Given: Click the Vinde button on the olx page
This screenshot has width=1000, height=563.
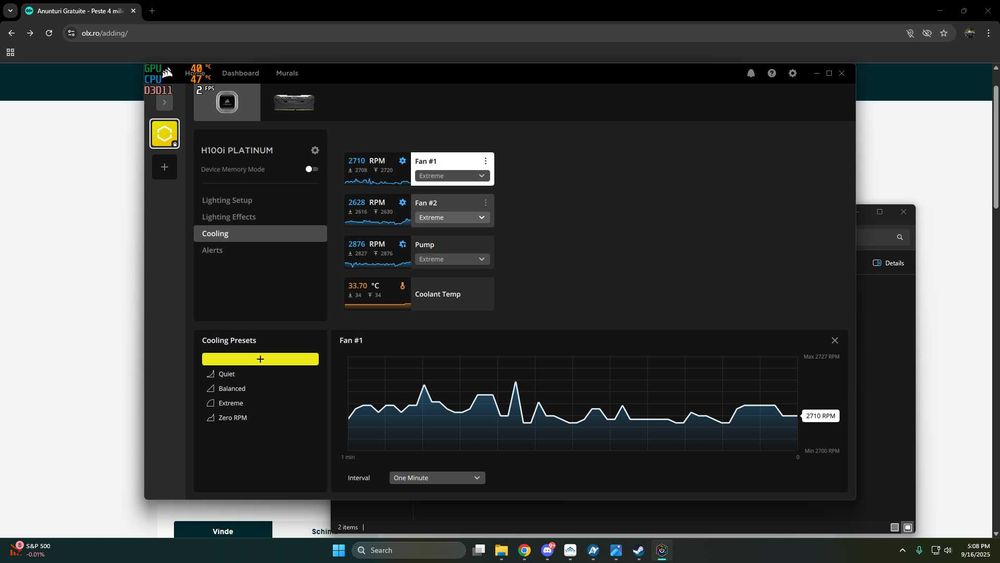Looking at the screenshot, I should coord(223,530).
